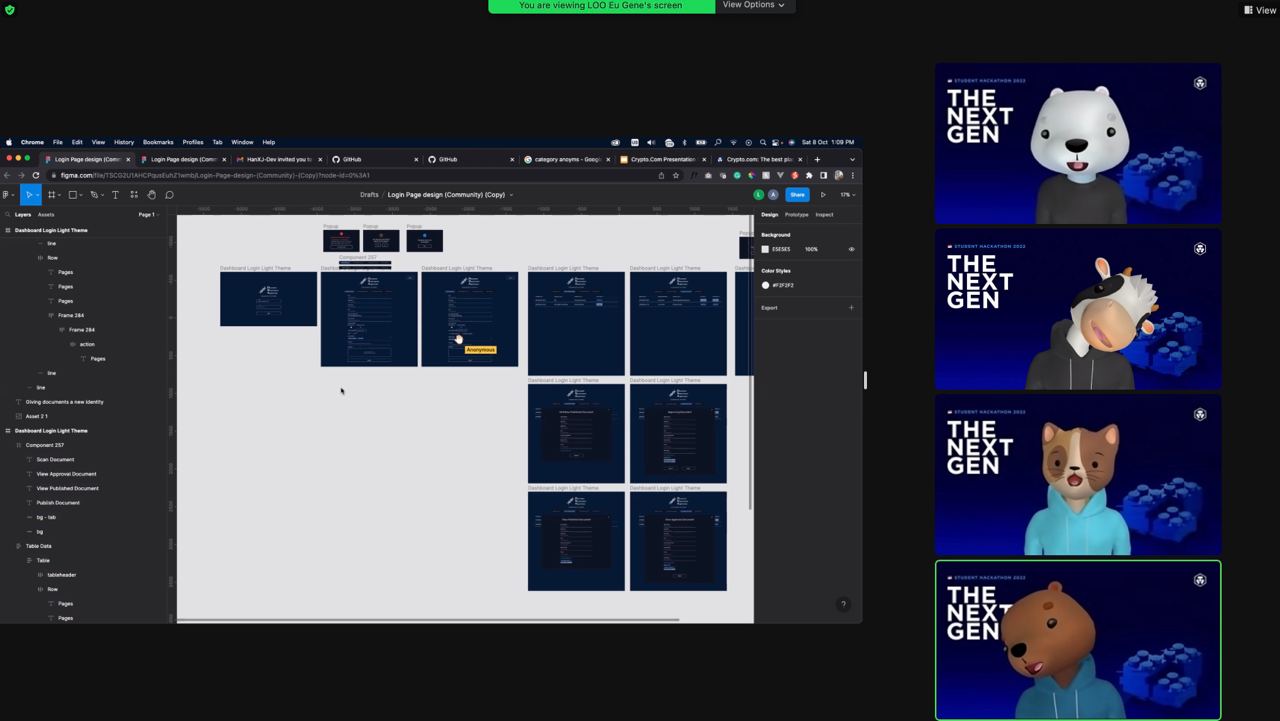Select the Pen tool

coord(94,195)
